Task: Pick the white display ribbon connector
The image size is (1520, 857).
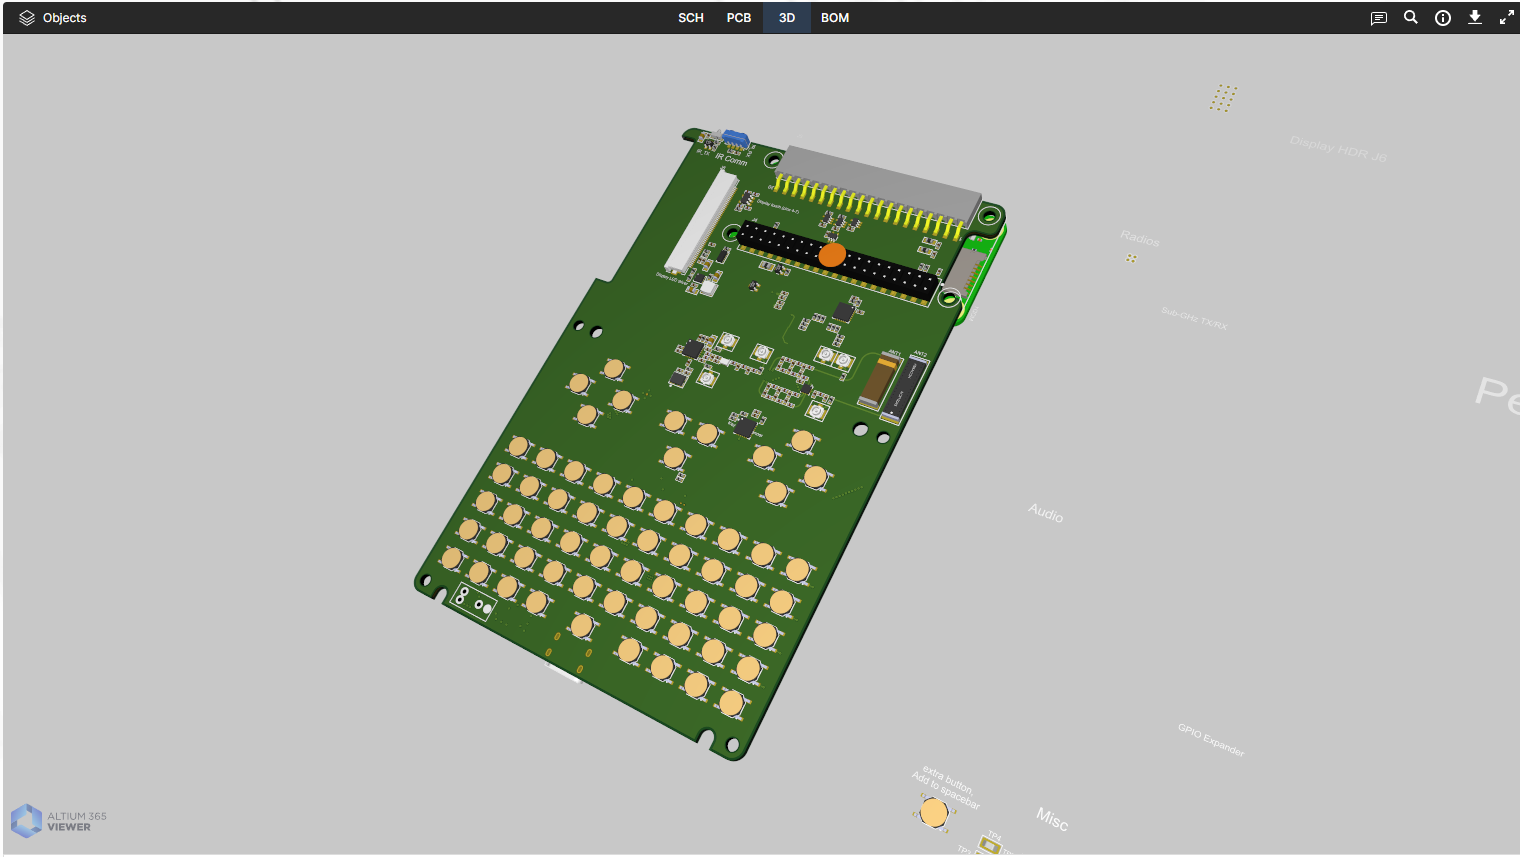Action: (701, 222)
